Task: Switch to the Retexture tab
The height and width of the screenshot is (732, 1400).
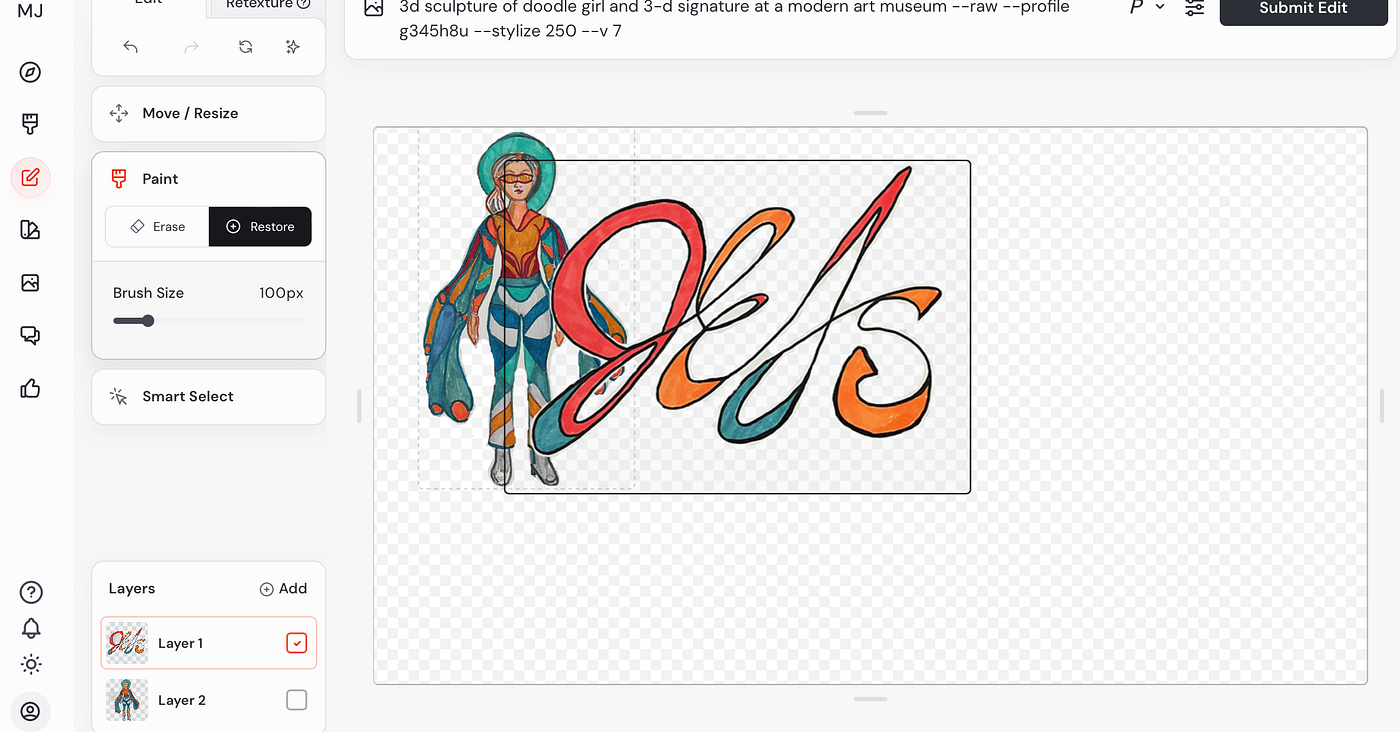Action: coord(262,5)
